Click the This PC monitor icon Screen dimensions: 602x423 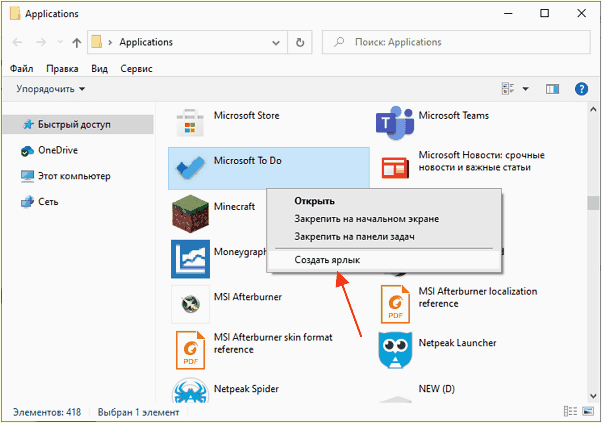(x=27, y=176)
